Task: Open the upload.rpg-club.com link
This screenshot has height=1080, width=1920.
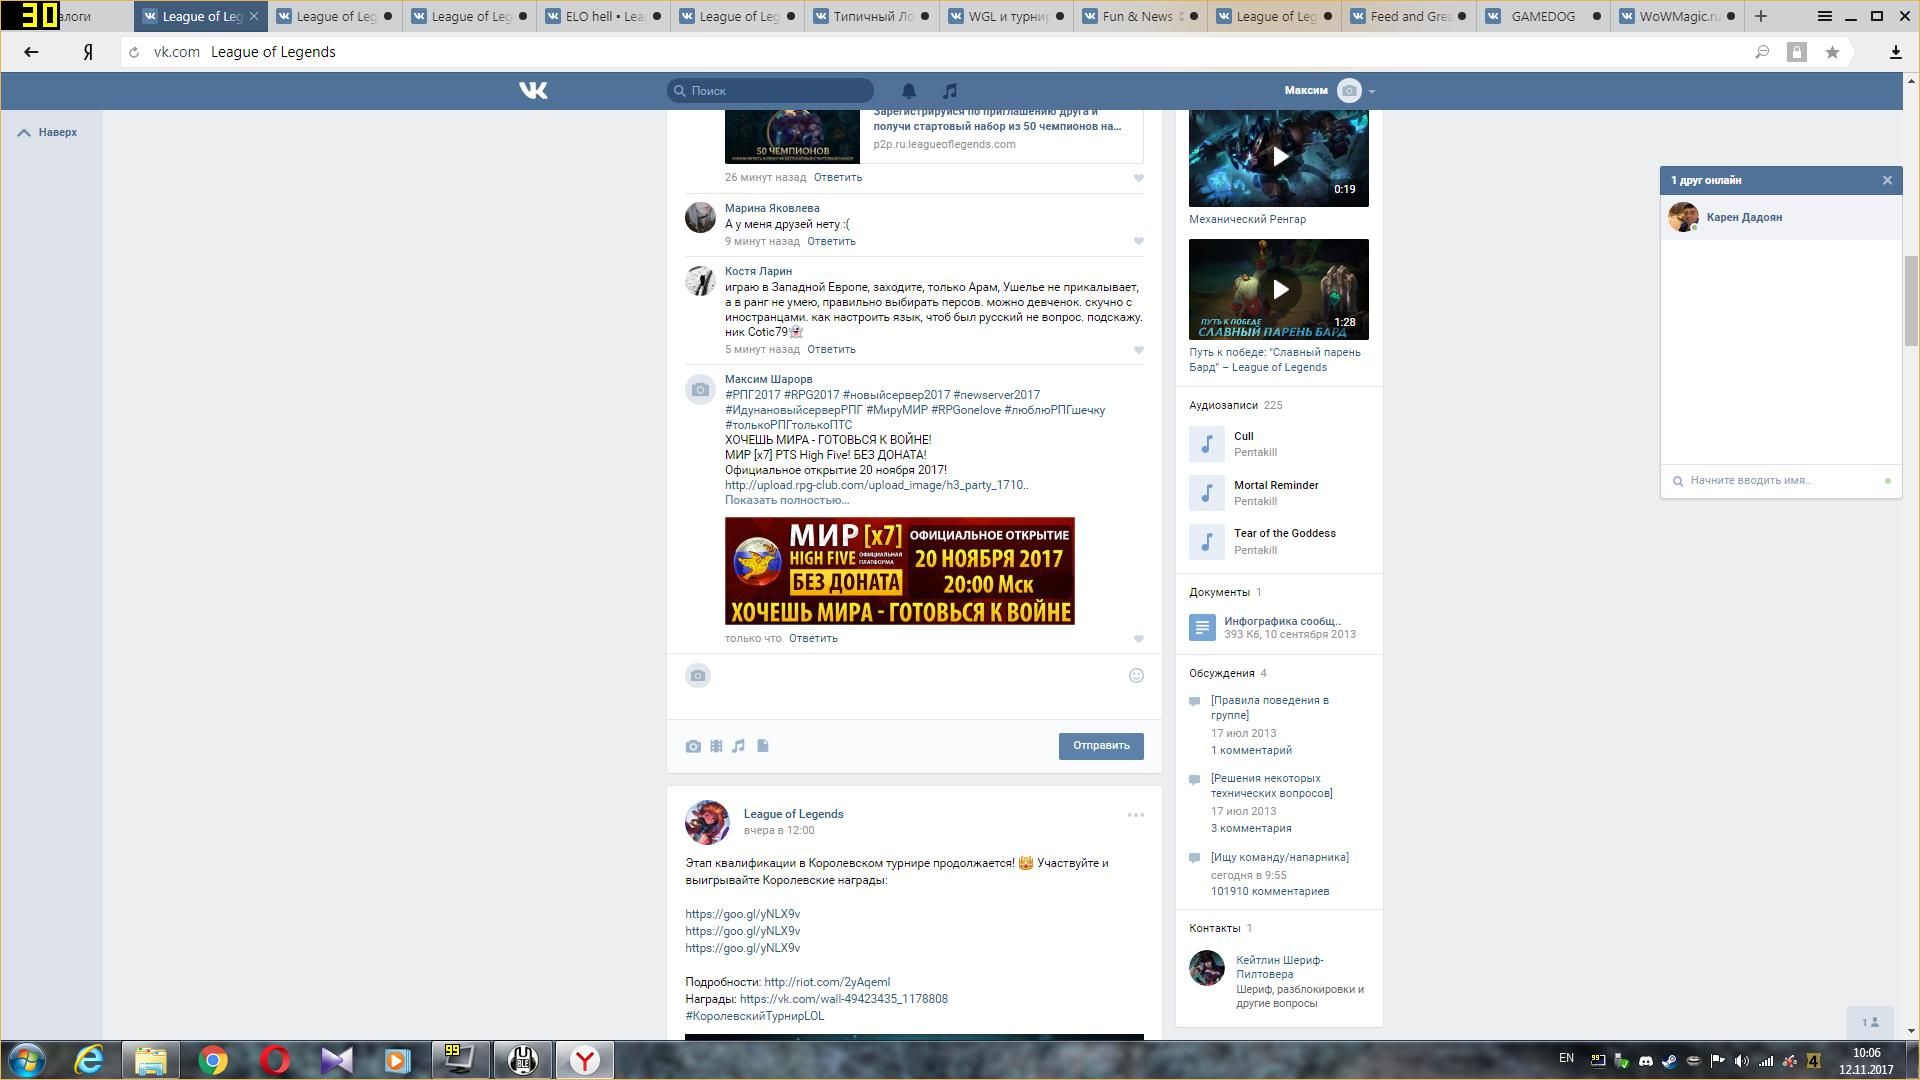Action: click(x=876, y=485)
